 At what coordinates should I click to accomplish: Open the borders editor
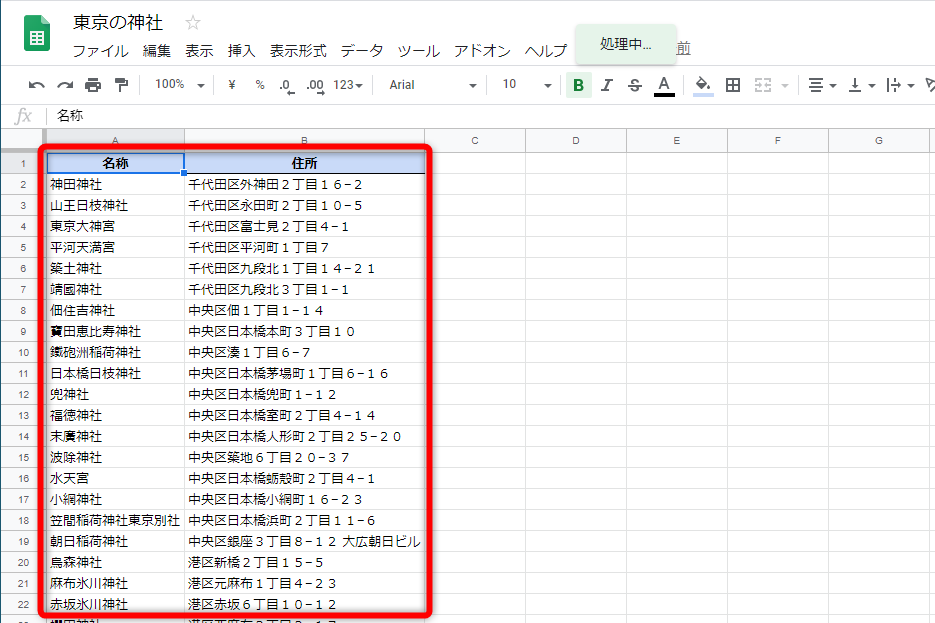point(733,85)
